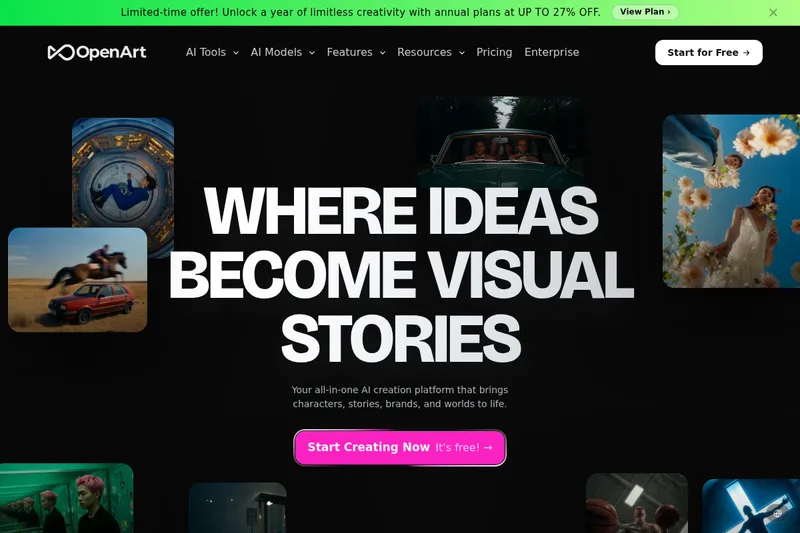Open the basketball players thumbnail
Image resolution: width=800 pixels, height=533 pixels.
pyautogui.click(x=637, y=503)
